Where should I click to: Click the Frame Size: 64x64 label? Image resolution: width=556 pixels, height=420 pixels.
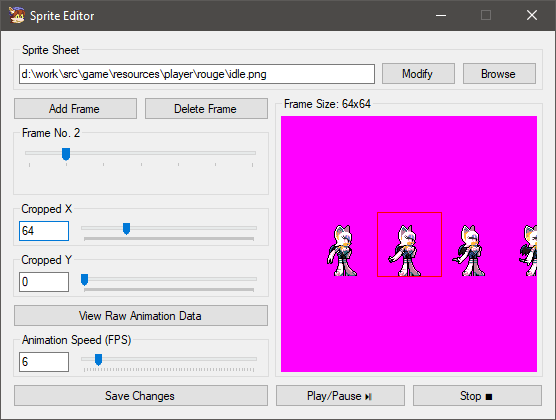pos(327,104)
